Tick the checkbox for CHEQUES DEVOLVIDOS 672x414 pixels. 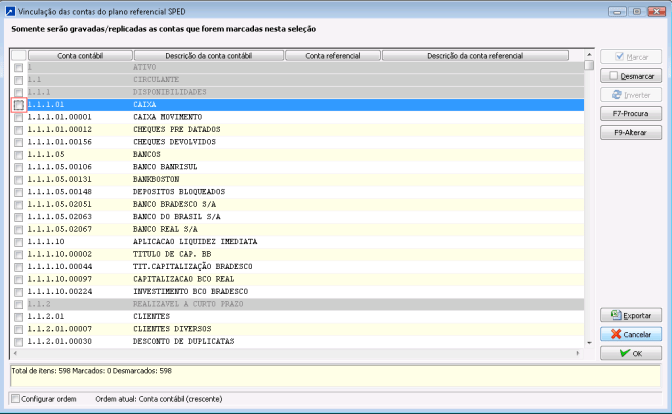18,142
